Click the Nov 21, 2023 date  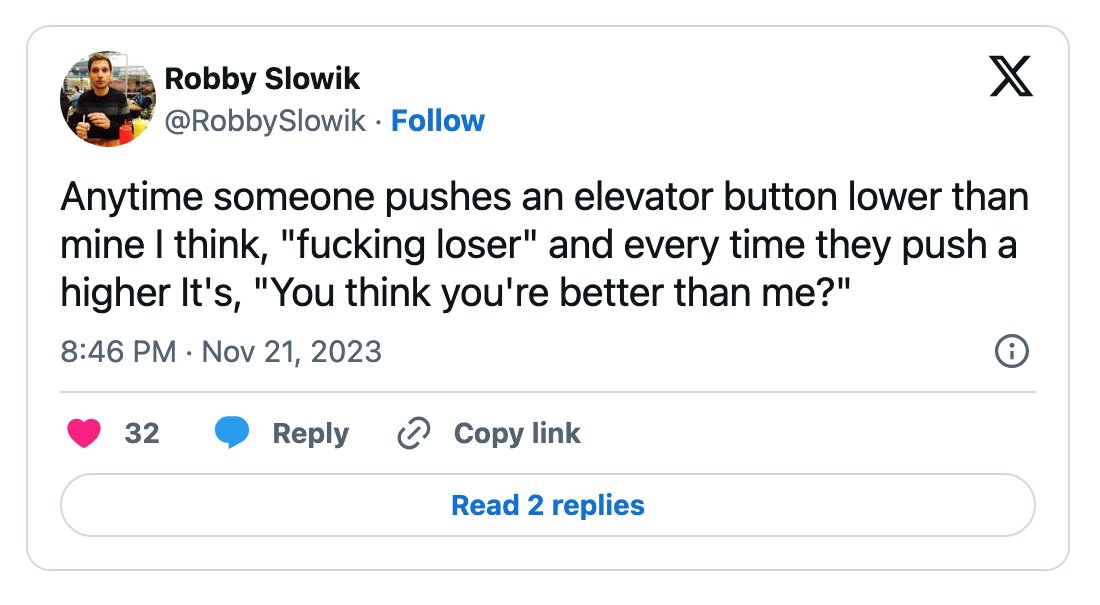tap(292, 352)
